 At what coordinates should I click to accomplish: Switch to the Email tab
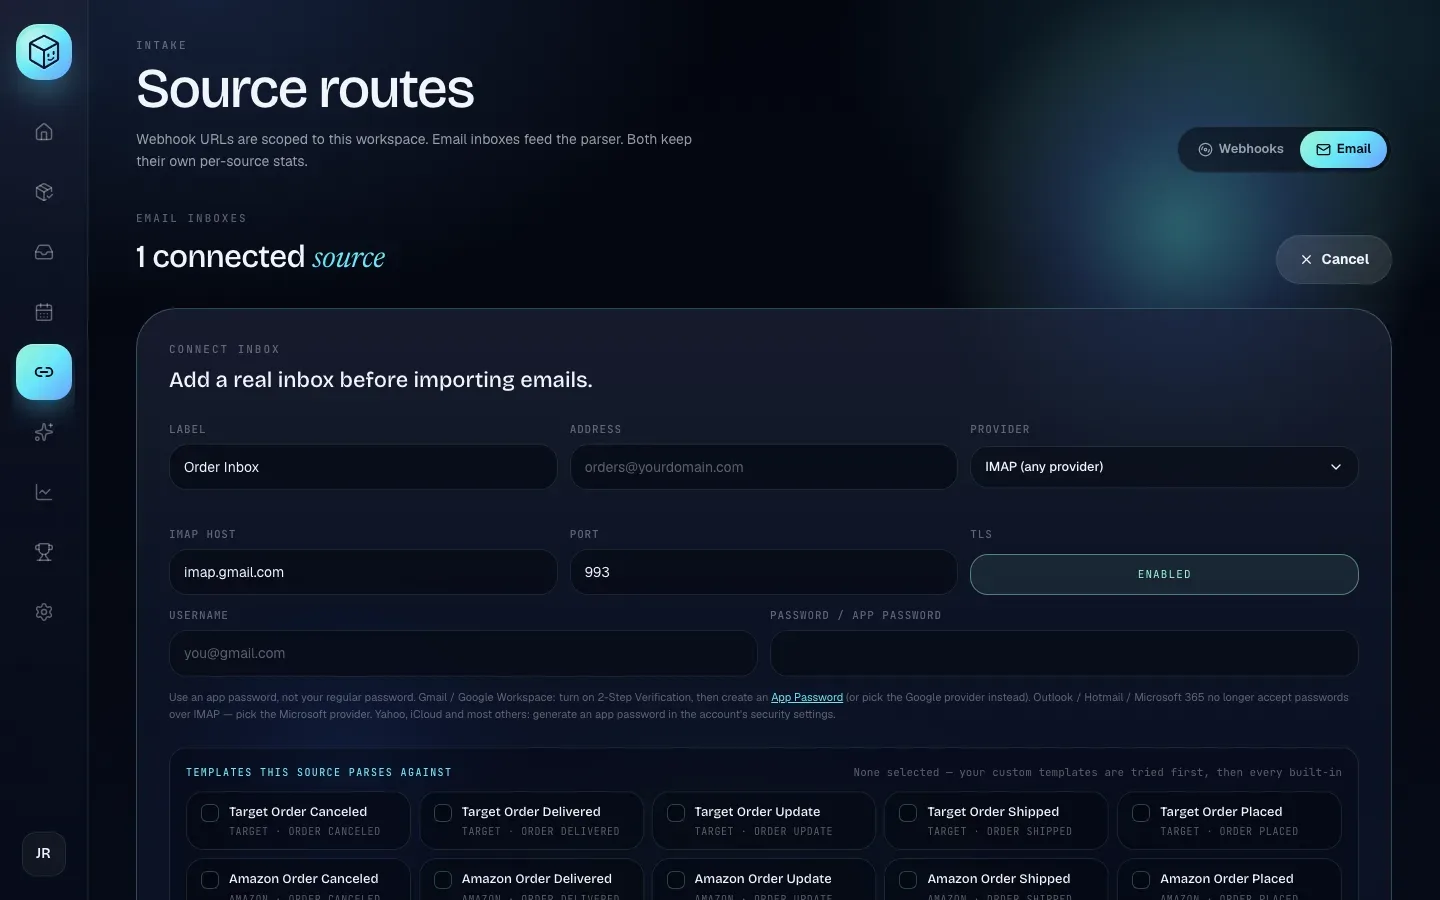(x=1343, y=149)
